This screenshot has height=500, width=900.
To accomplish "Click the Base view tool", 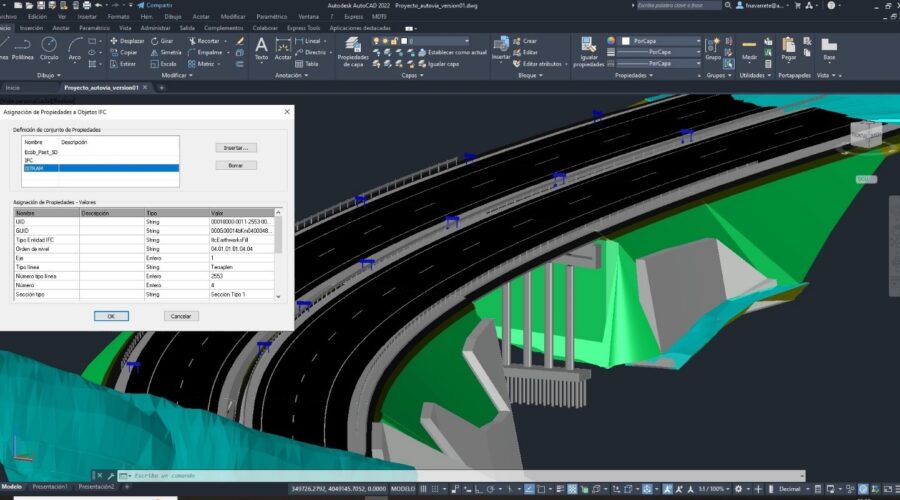I will [829, 49].
